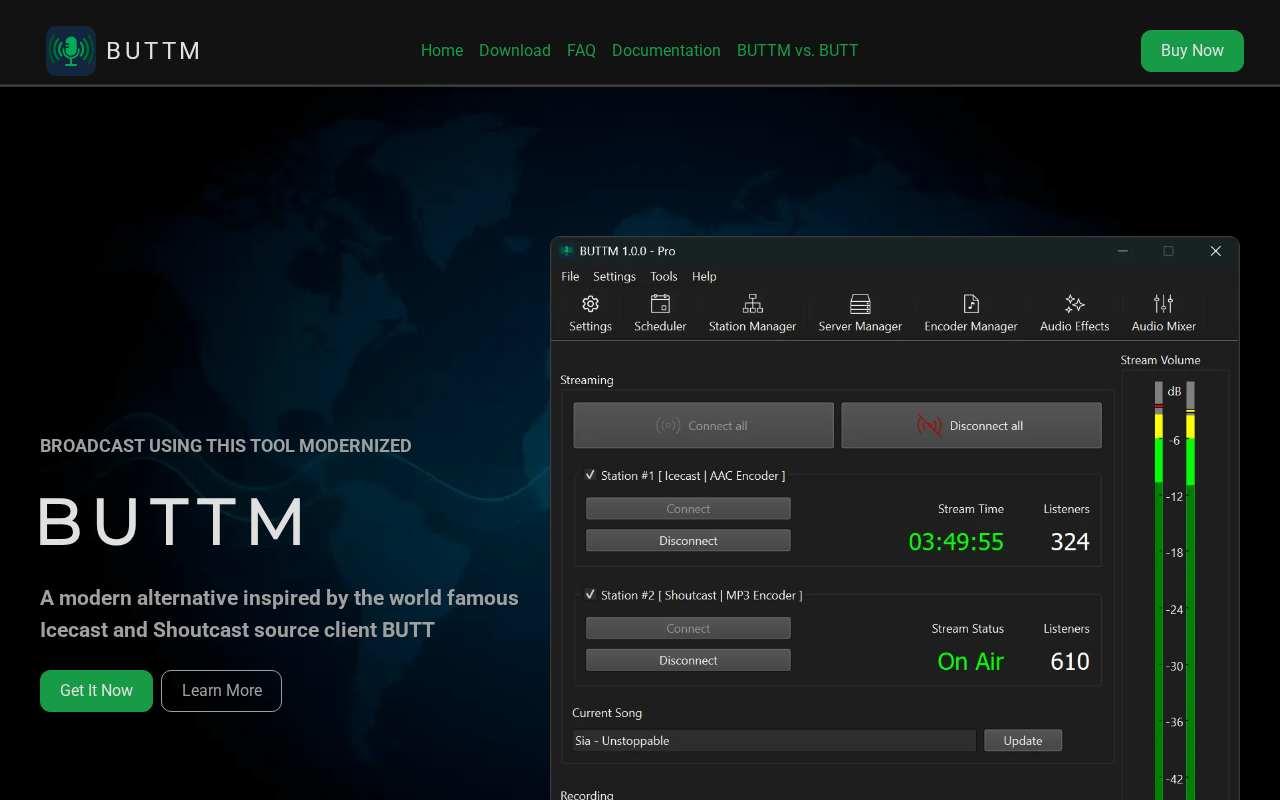Click the BUTTM microphone logo icon
Image resolution: width=1280 pixels, height=800 pixels.
tap(71, 51)
